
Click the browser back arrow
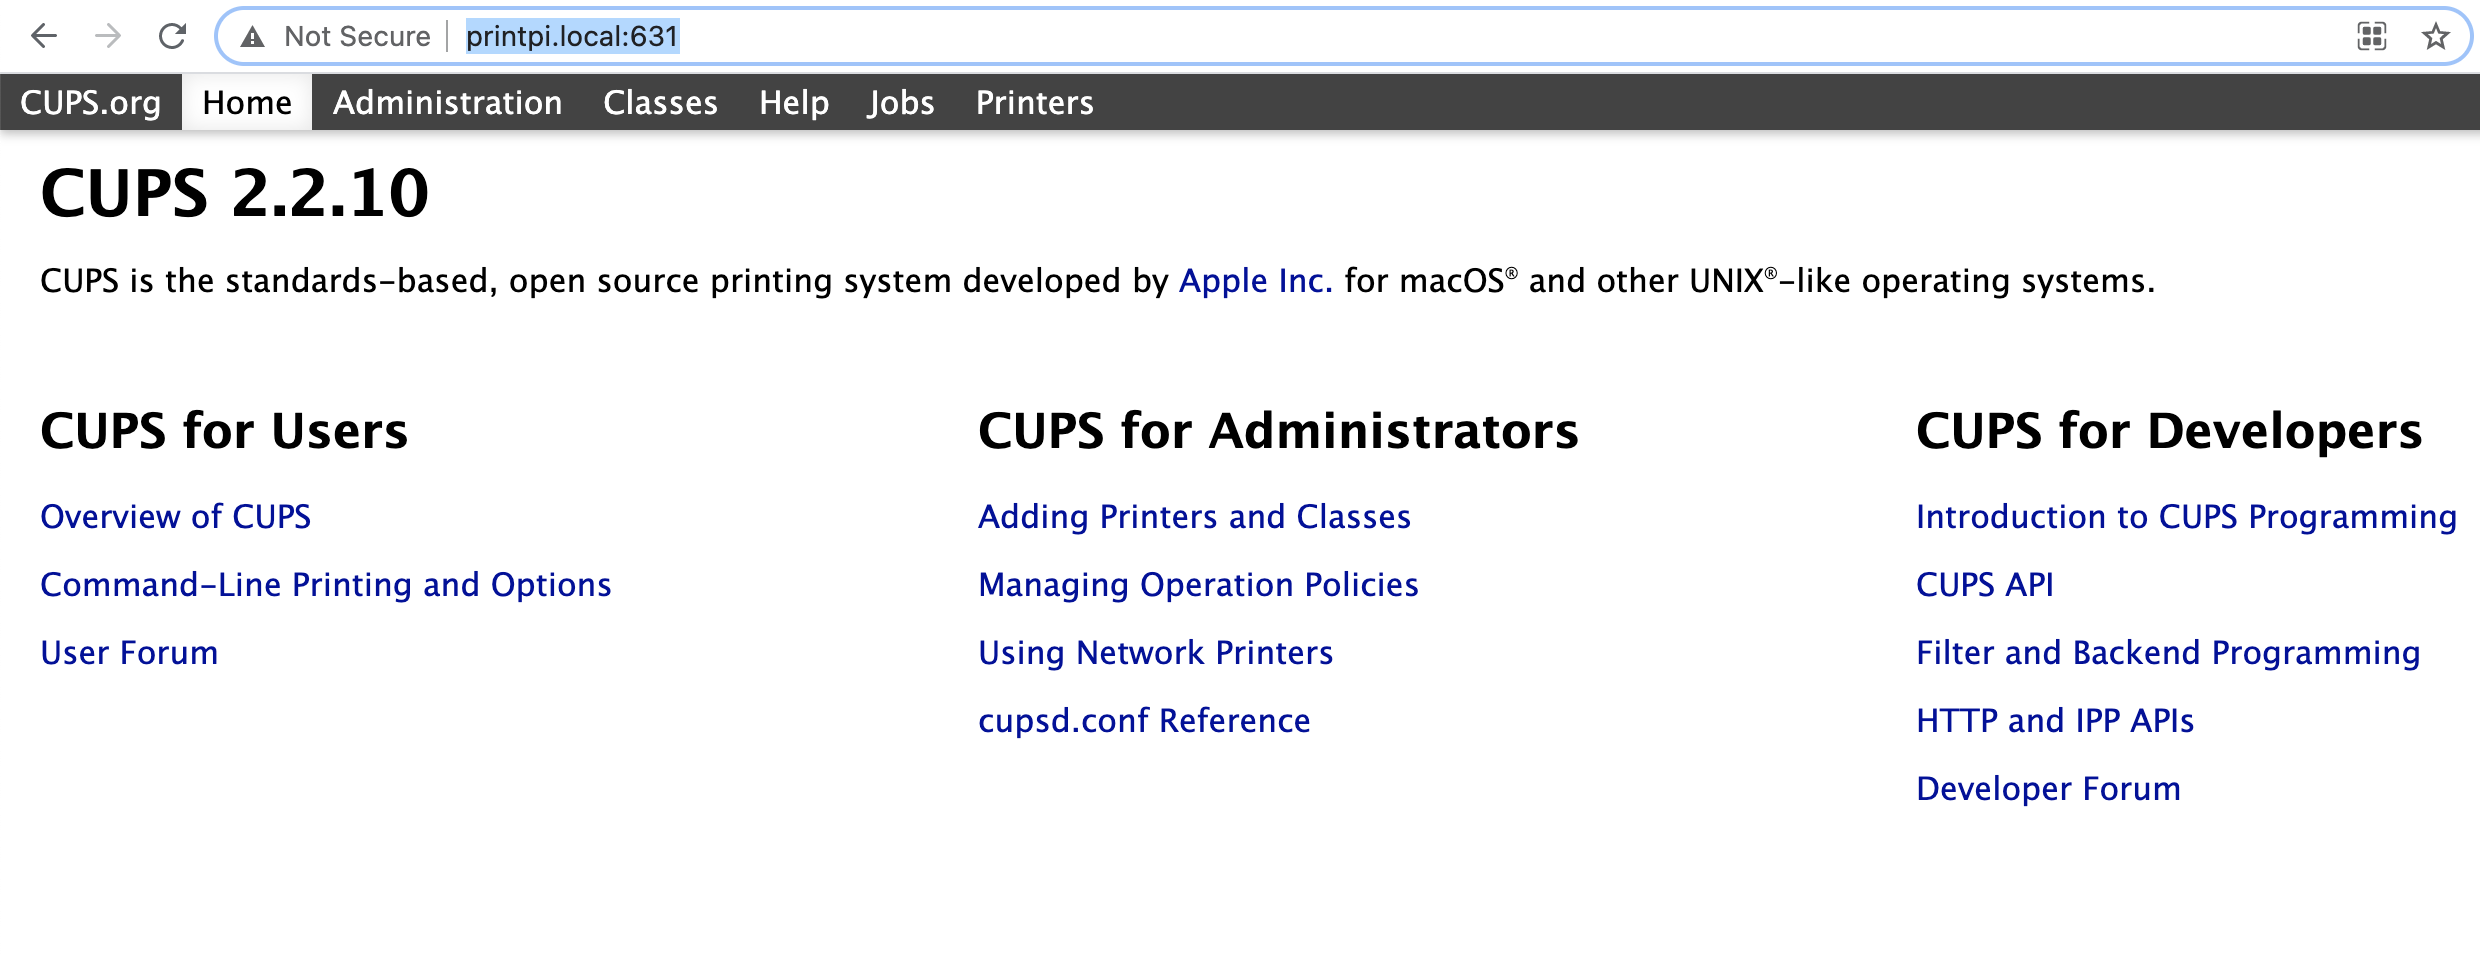[44, 37]
